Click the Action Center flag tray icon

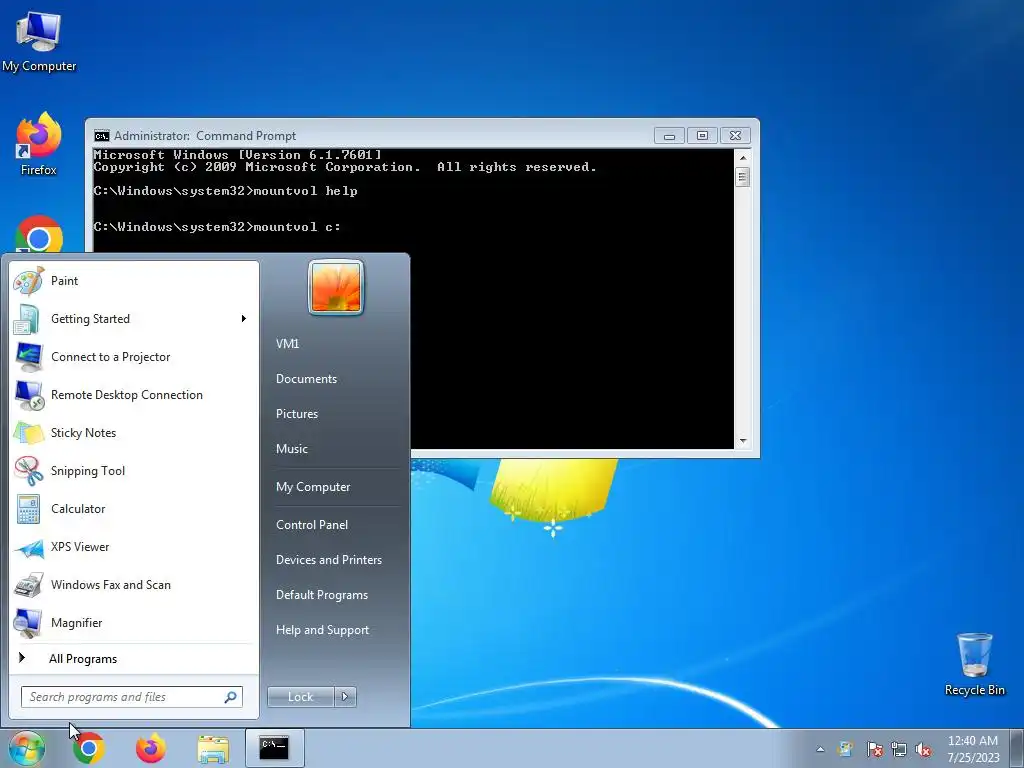tap(874, 750)
